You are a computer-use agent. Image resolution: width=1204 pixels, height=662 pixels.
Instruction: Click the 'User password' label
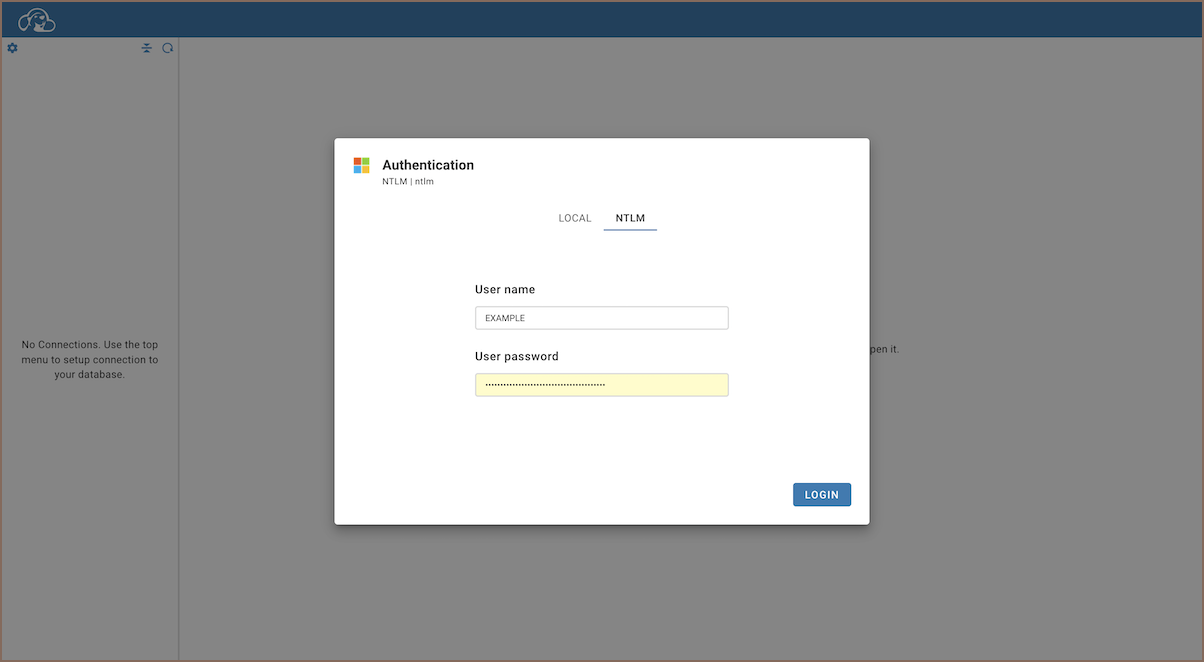(x=517, y=356)
